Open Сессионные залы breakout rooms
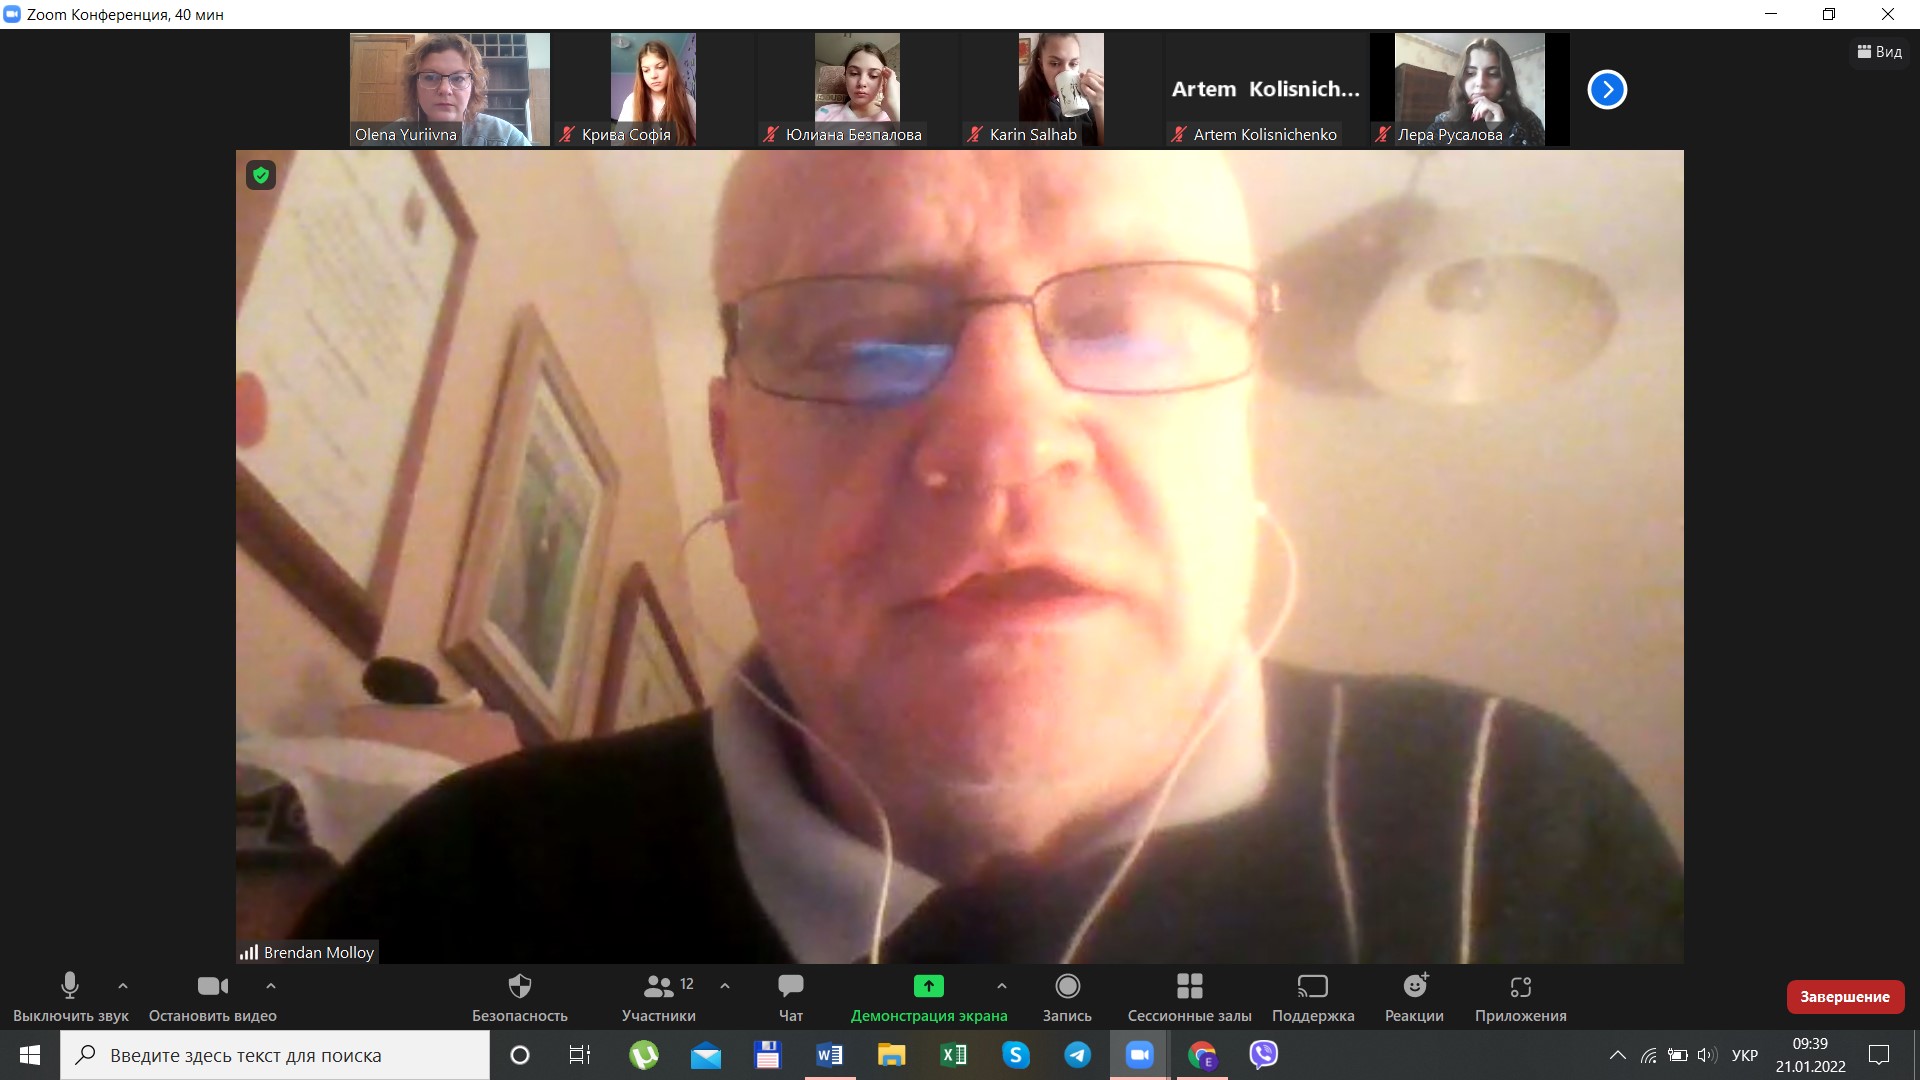This screenshot has width=1920, height=1080. coord(1190,997)
